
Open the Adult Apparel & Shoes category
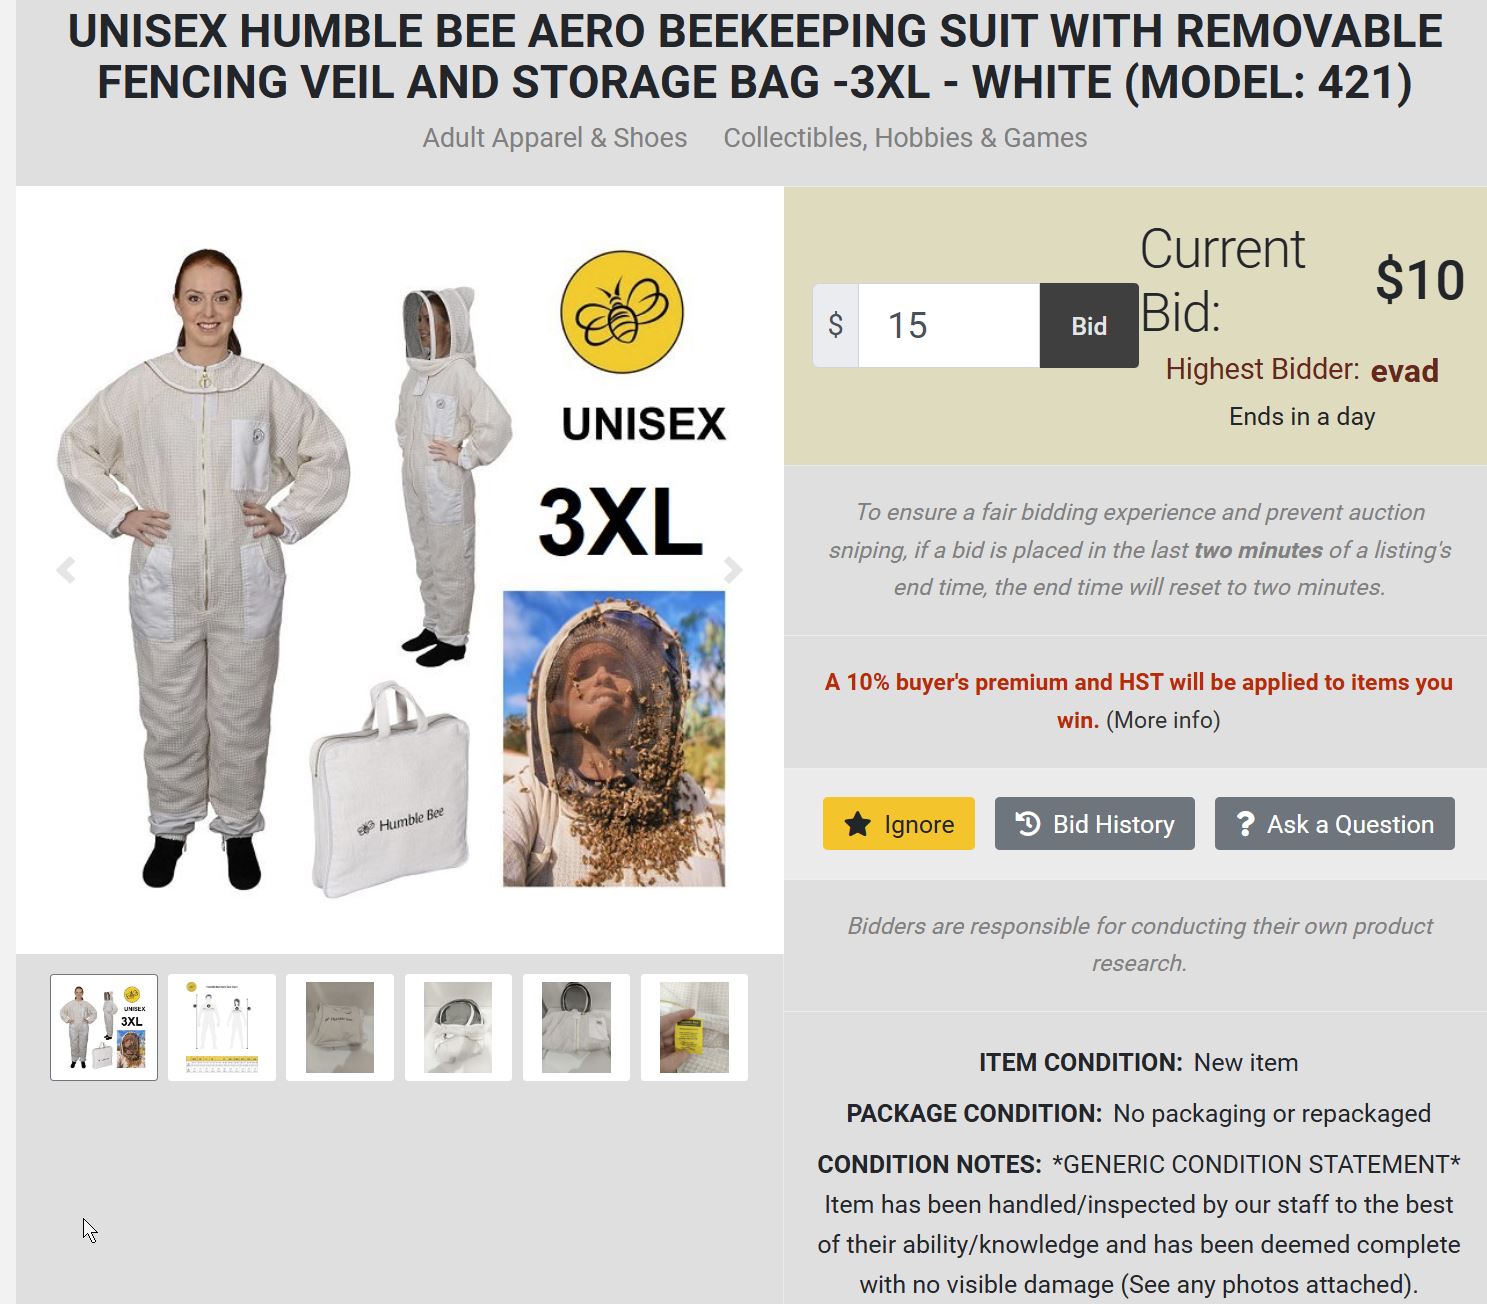click(x=555, y=138)
